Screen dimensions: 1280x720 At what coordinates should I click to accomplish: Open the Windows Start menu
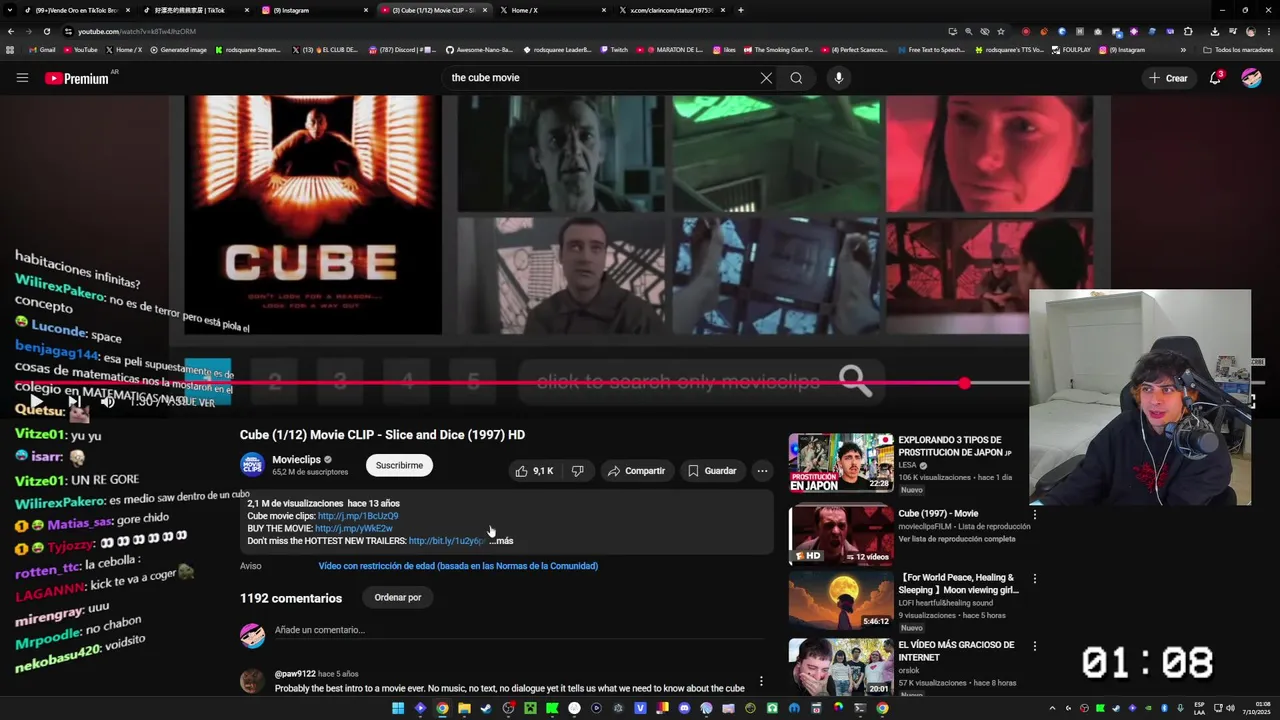pos(398,708)
